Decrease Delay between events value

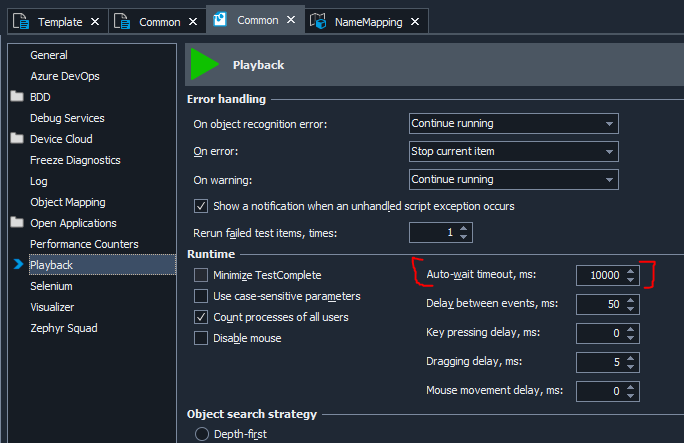[x=631, y=309]
